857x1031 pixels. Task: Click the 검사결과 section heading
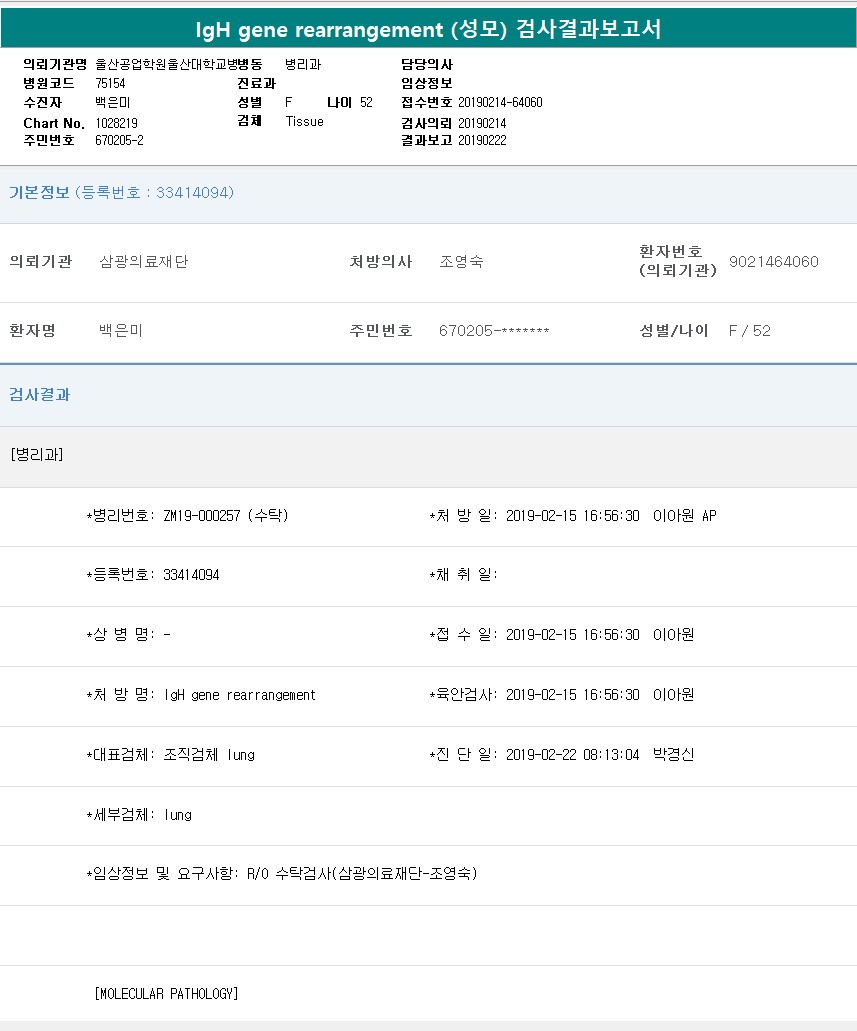(x=39, y=395)
